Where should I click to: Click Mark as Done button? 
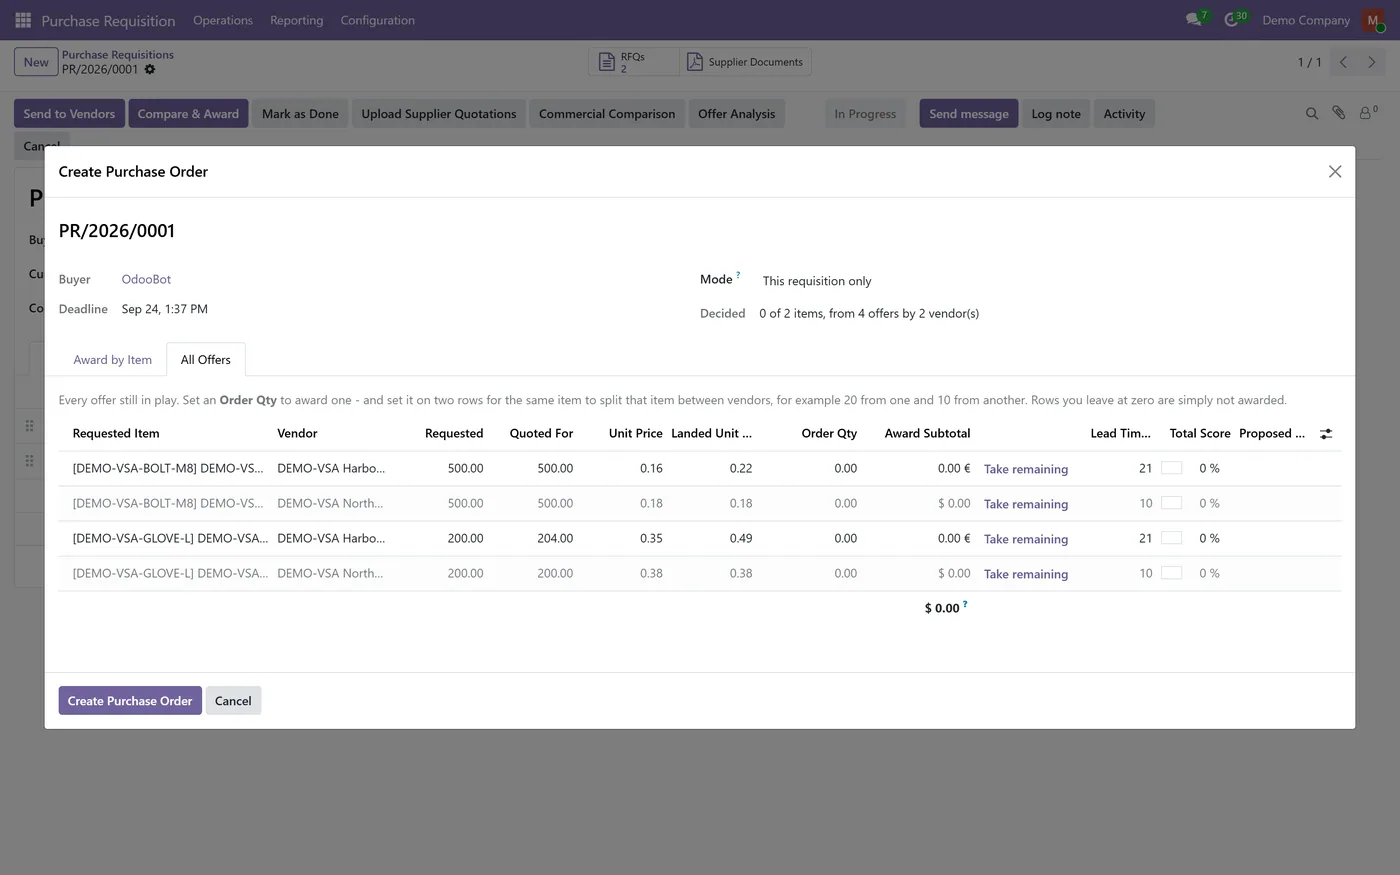point(300,114)
